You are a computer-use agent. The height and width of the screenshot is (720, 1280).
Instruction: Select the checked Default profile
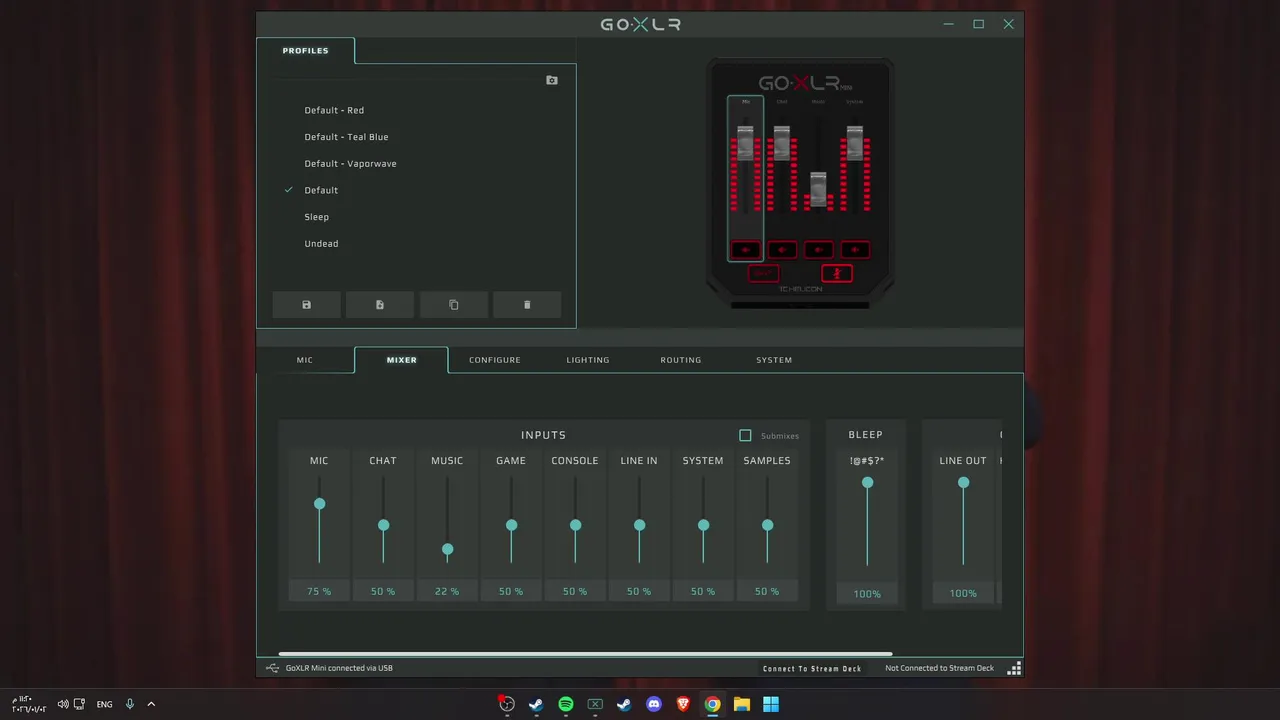[x=321, y=190]
